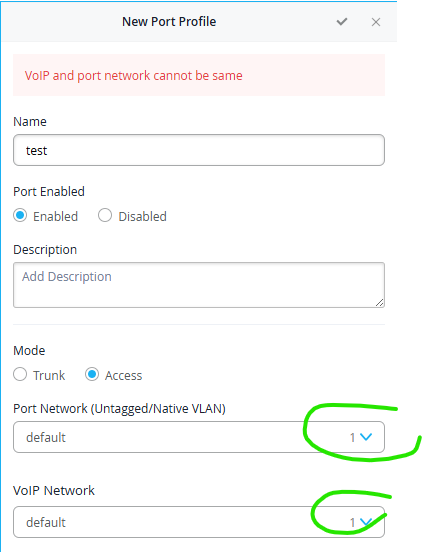Click the New Port Profile title

pos(169,22)
